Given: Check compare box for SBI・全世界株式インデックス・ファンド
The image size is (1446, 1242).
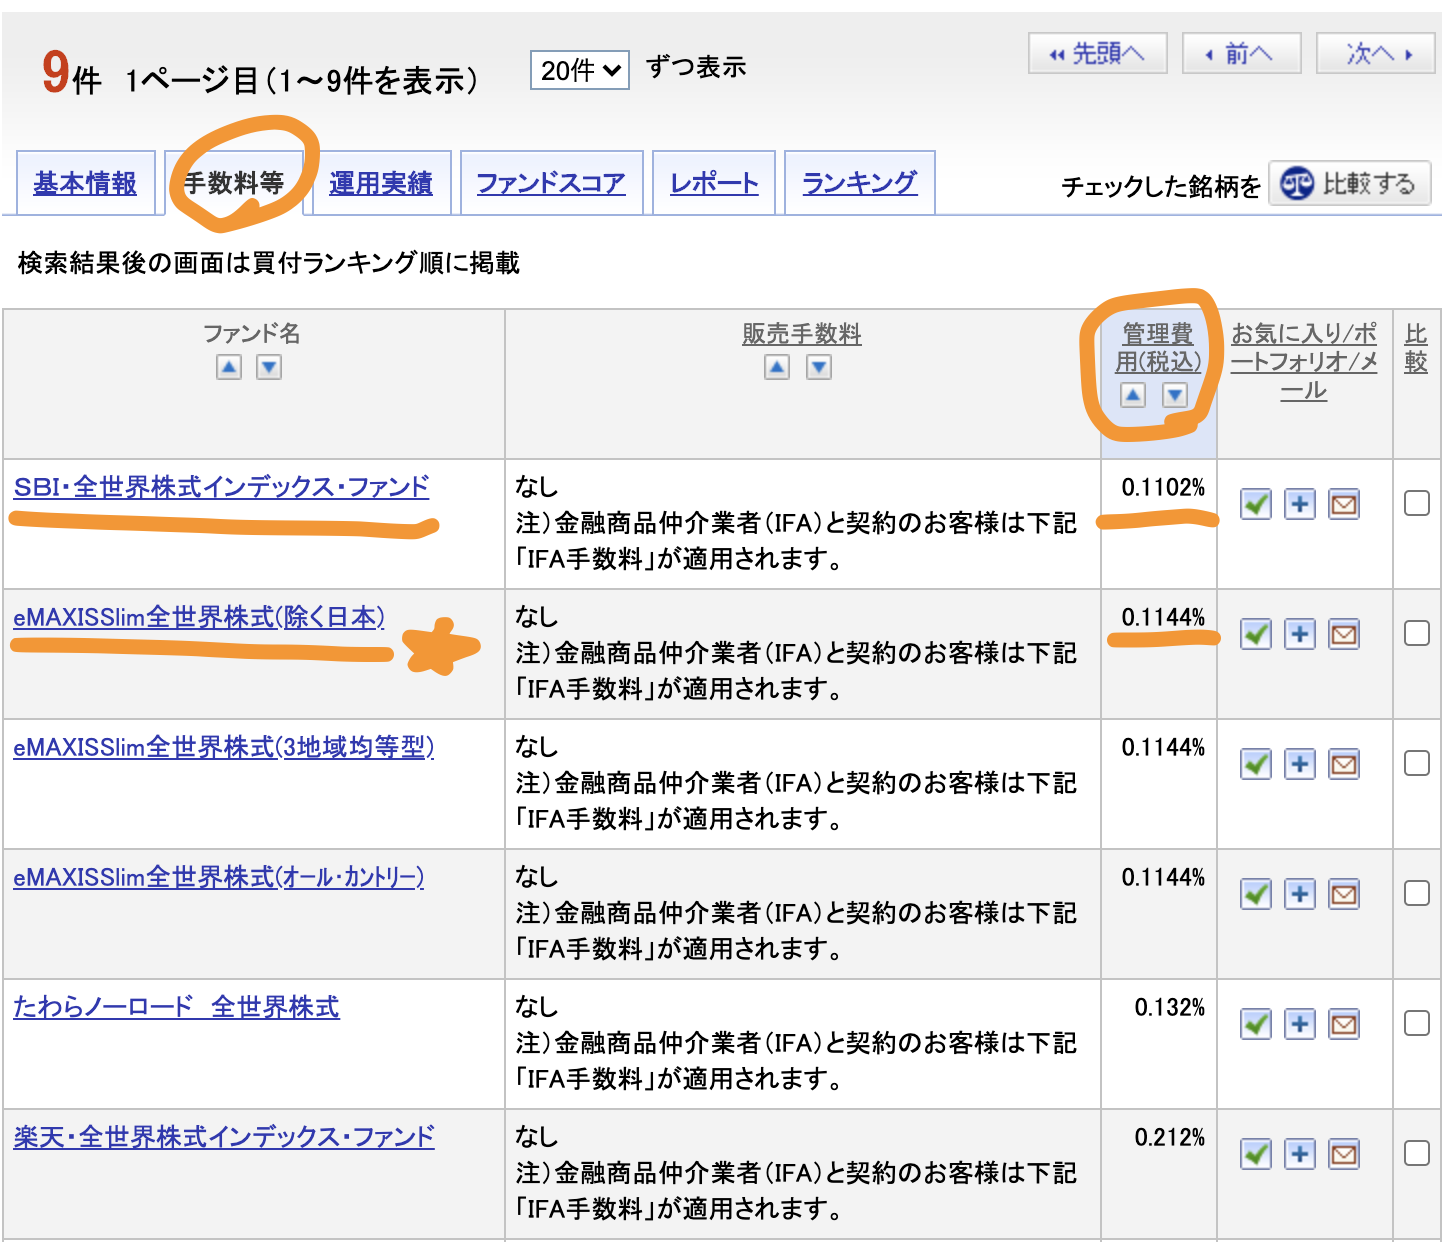Looking at the screenshot, I should click(1416, 503).
